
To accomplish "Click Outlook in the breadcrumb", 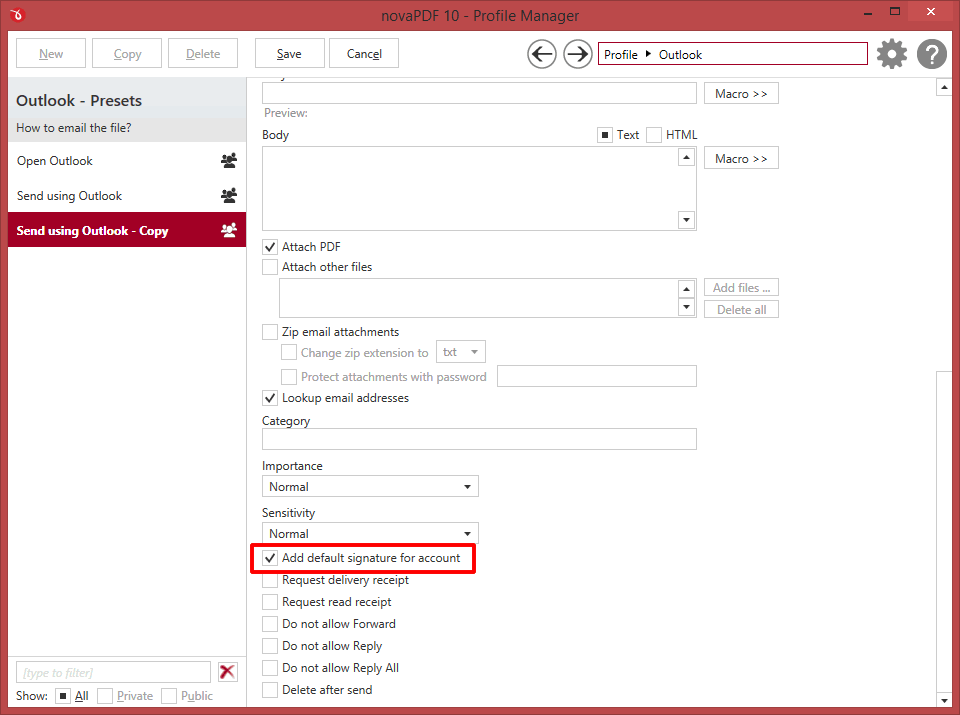I will point(680,54).
